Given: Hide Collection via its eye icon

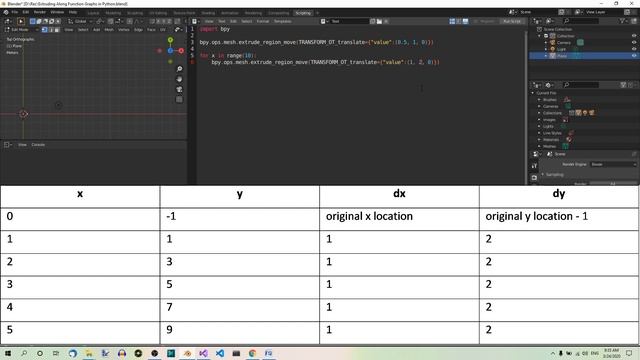Looking at the screenshot, I should (x=634, y=36).
